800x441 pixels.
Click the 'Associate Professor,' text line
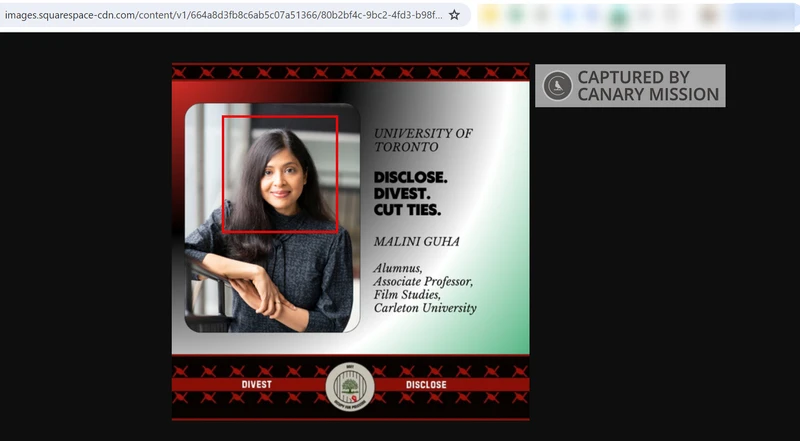423,282
